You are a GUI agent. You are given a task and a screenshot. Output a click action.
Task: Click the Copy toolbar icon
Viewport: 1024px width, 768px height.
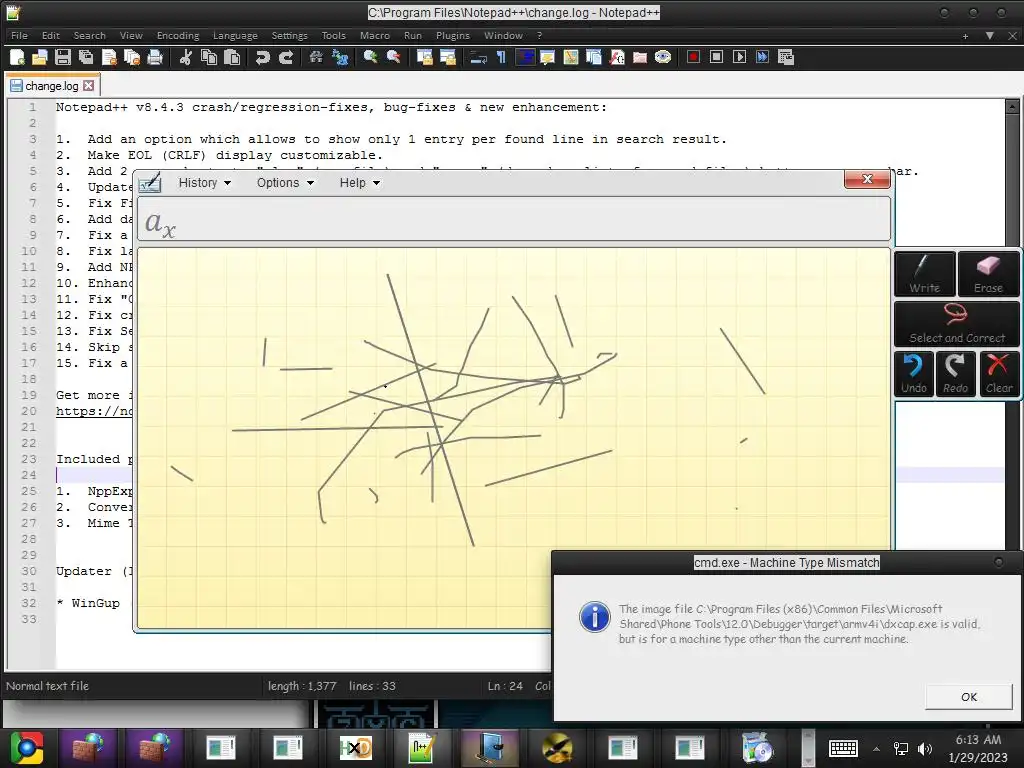[209, 57]
